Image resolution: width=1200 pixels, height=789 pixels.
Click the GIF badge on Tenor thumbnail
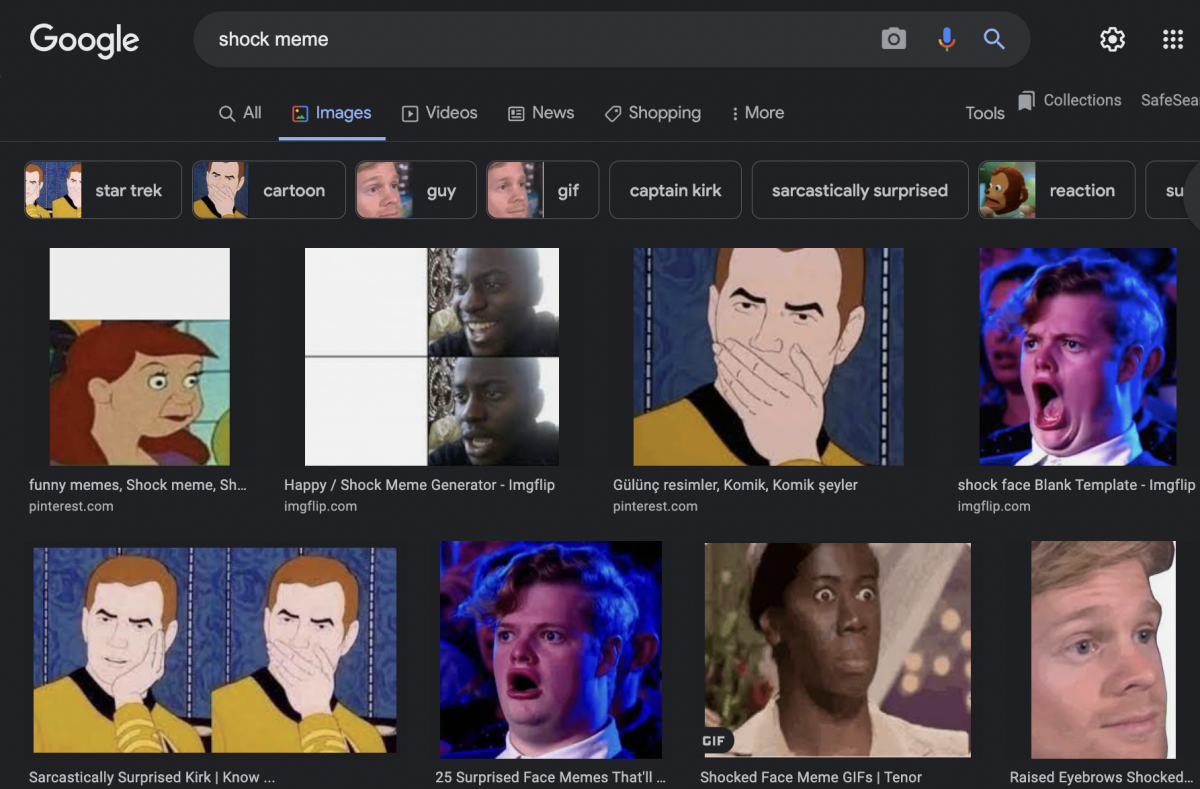(716, 741)
